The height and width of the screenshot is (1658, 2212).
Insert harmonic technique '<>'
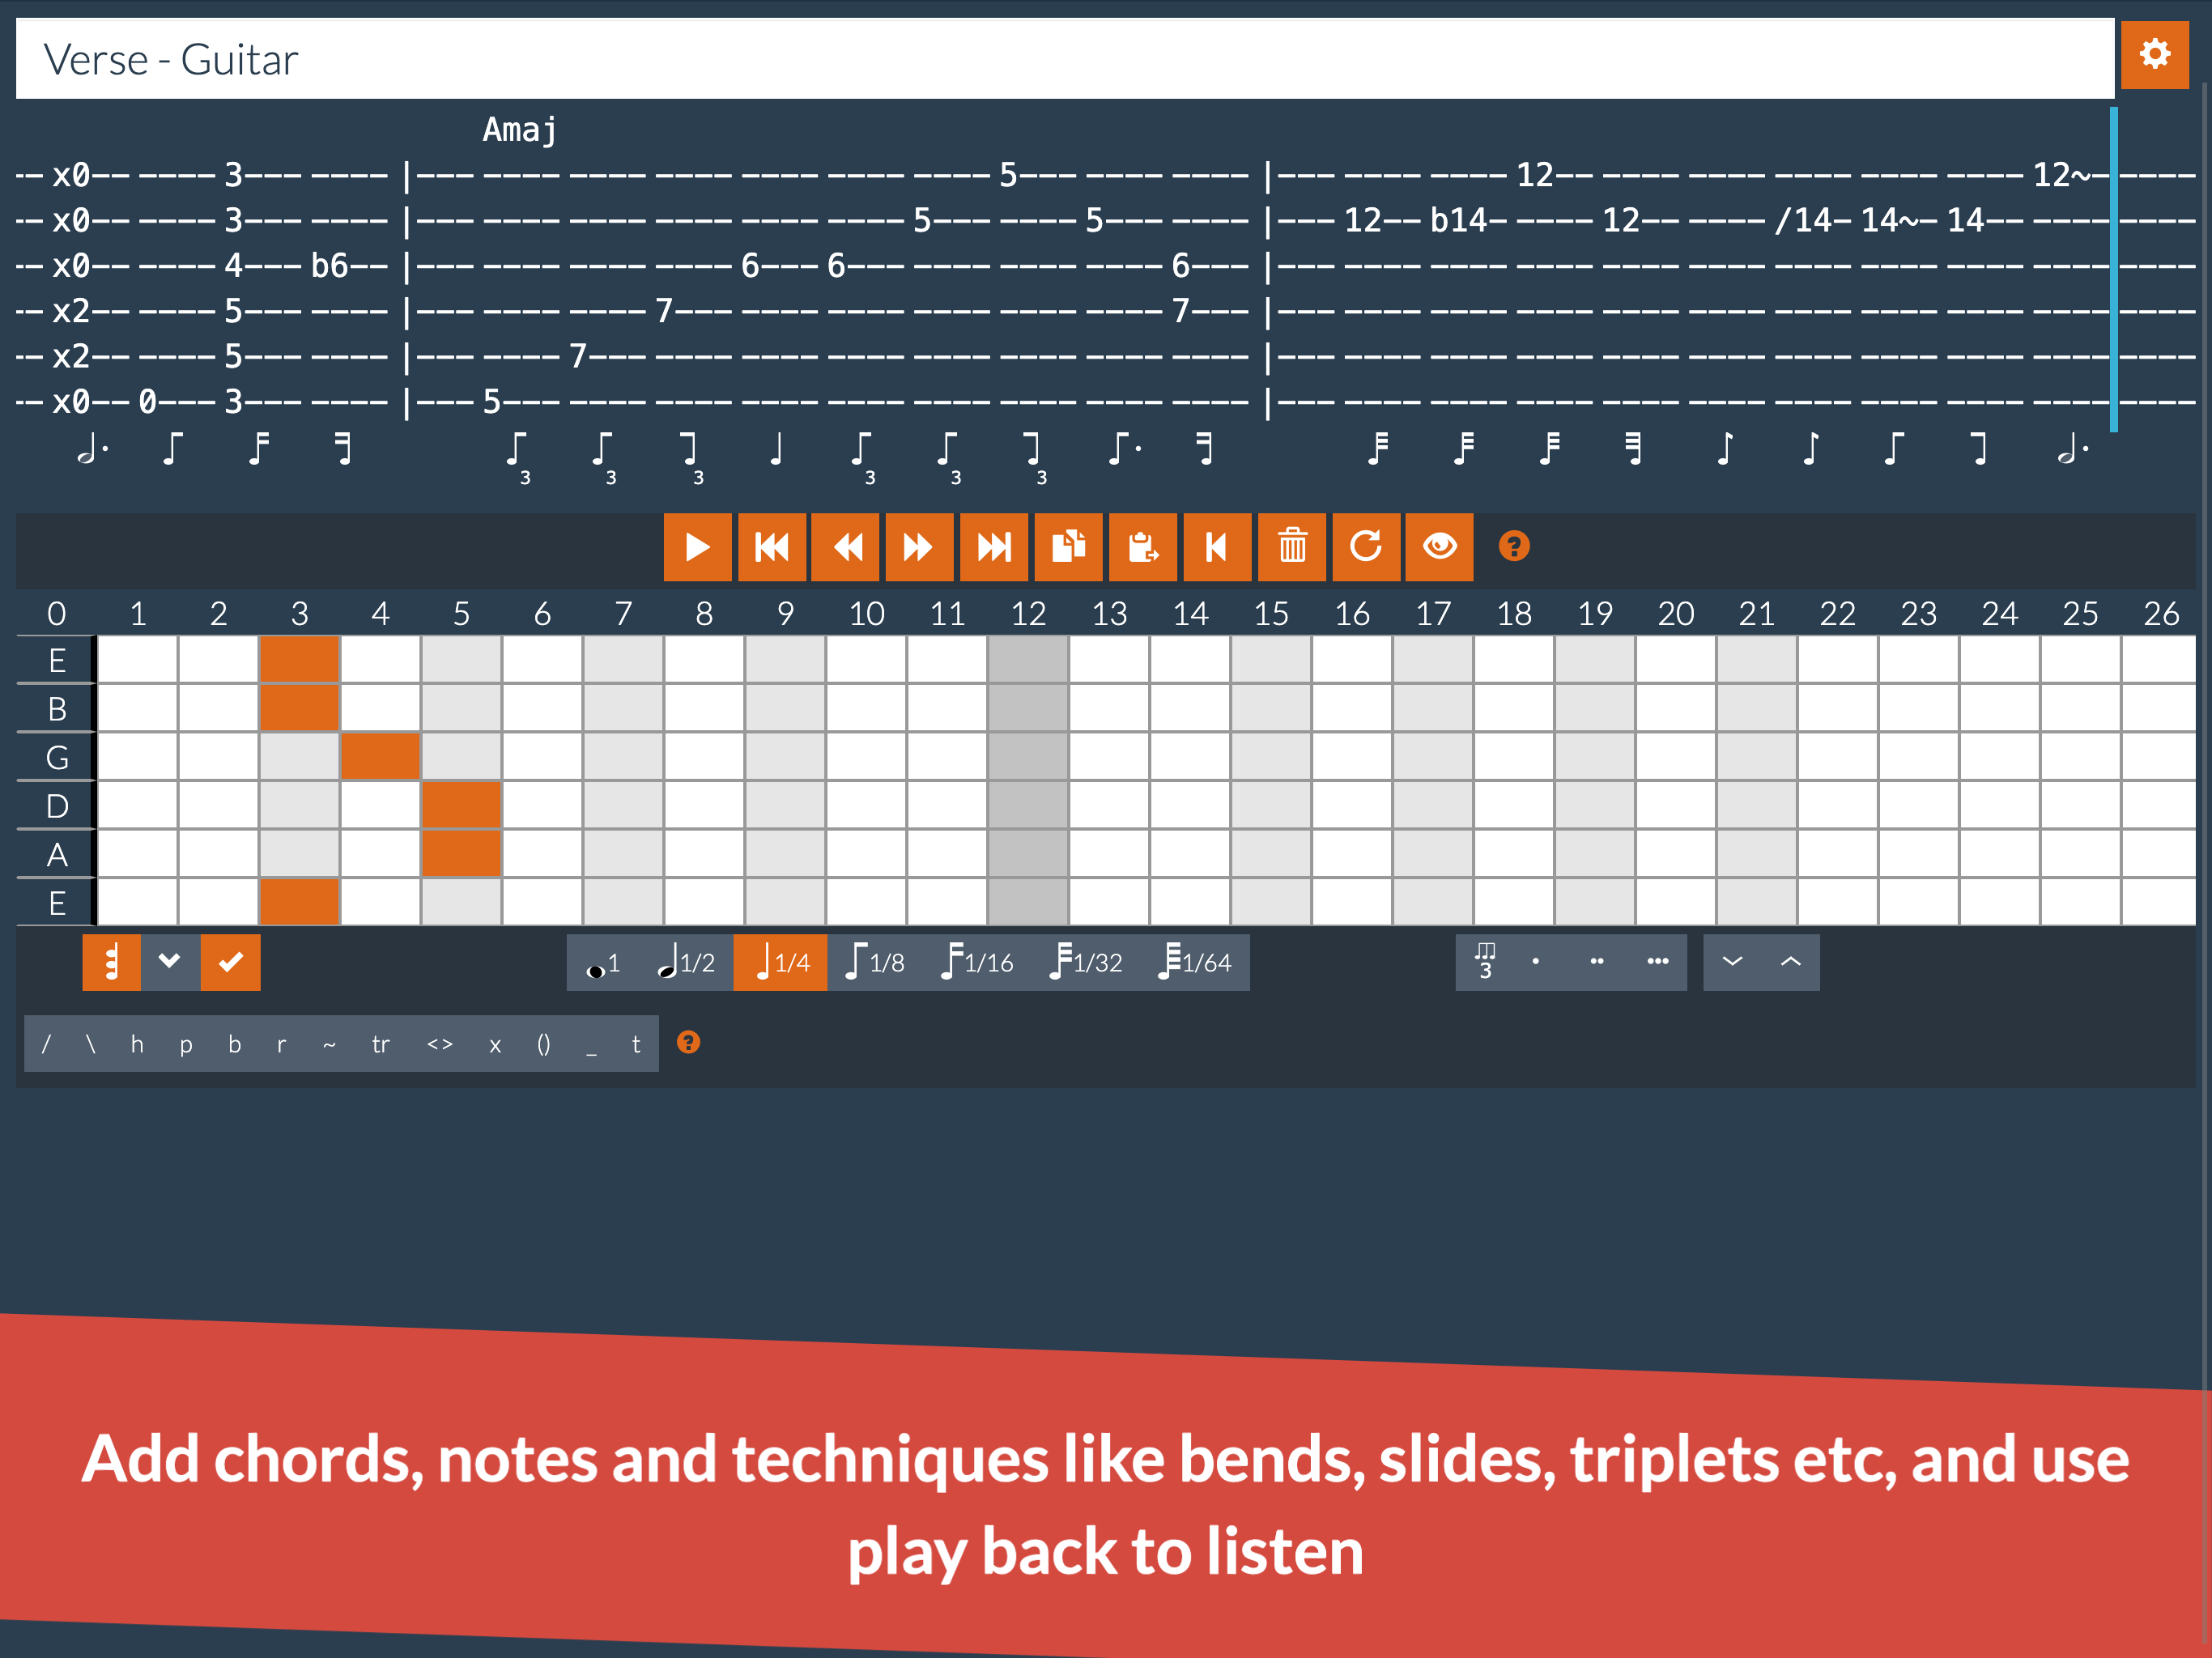click(x=440, y=1044)
